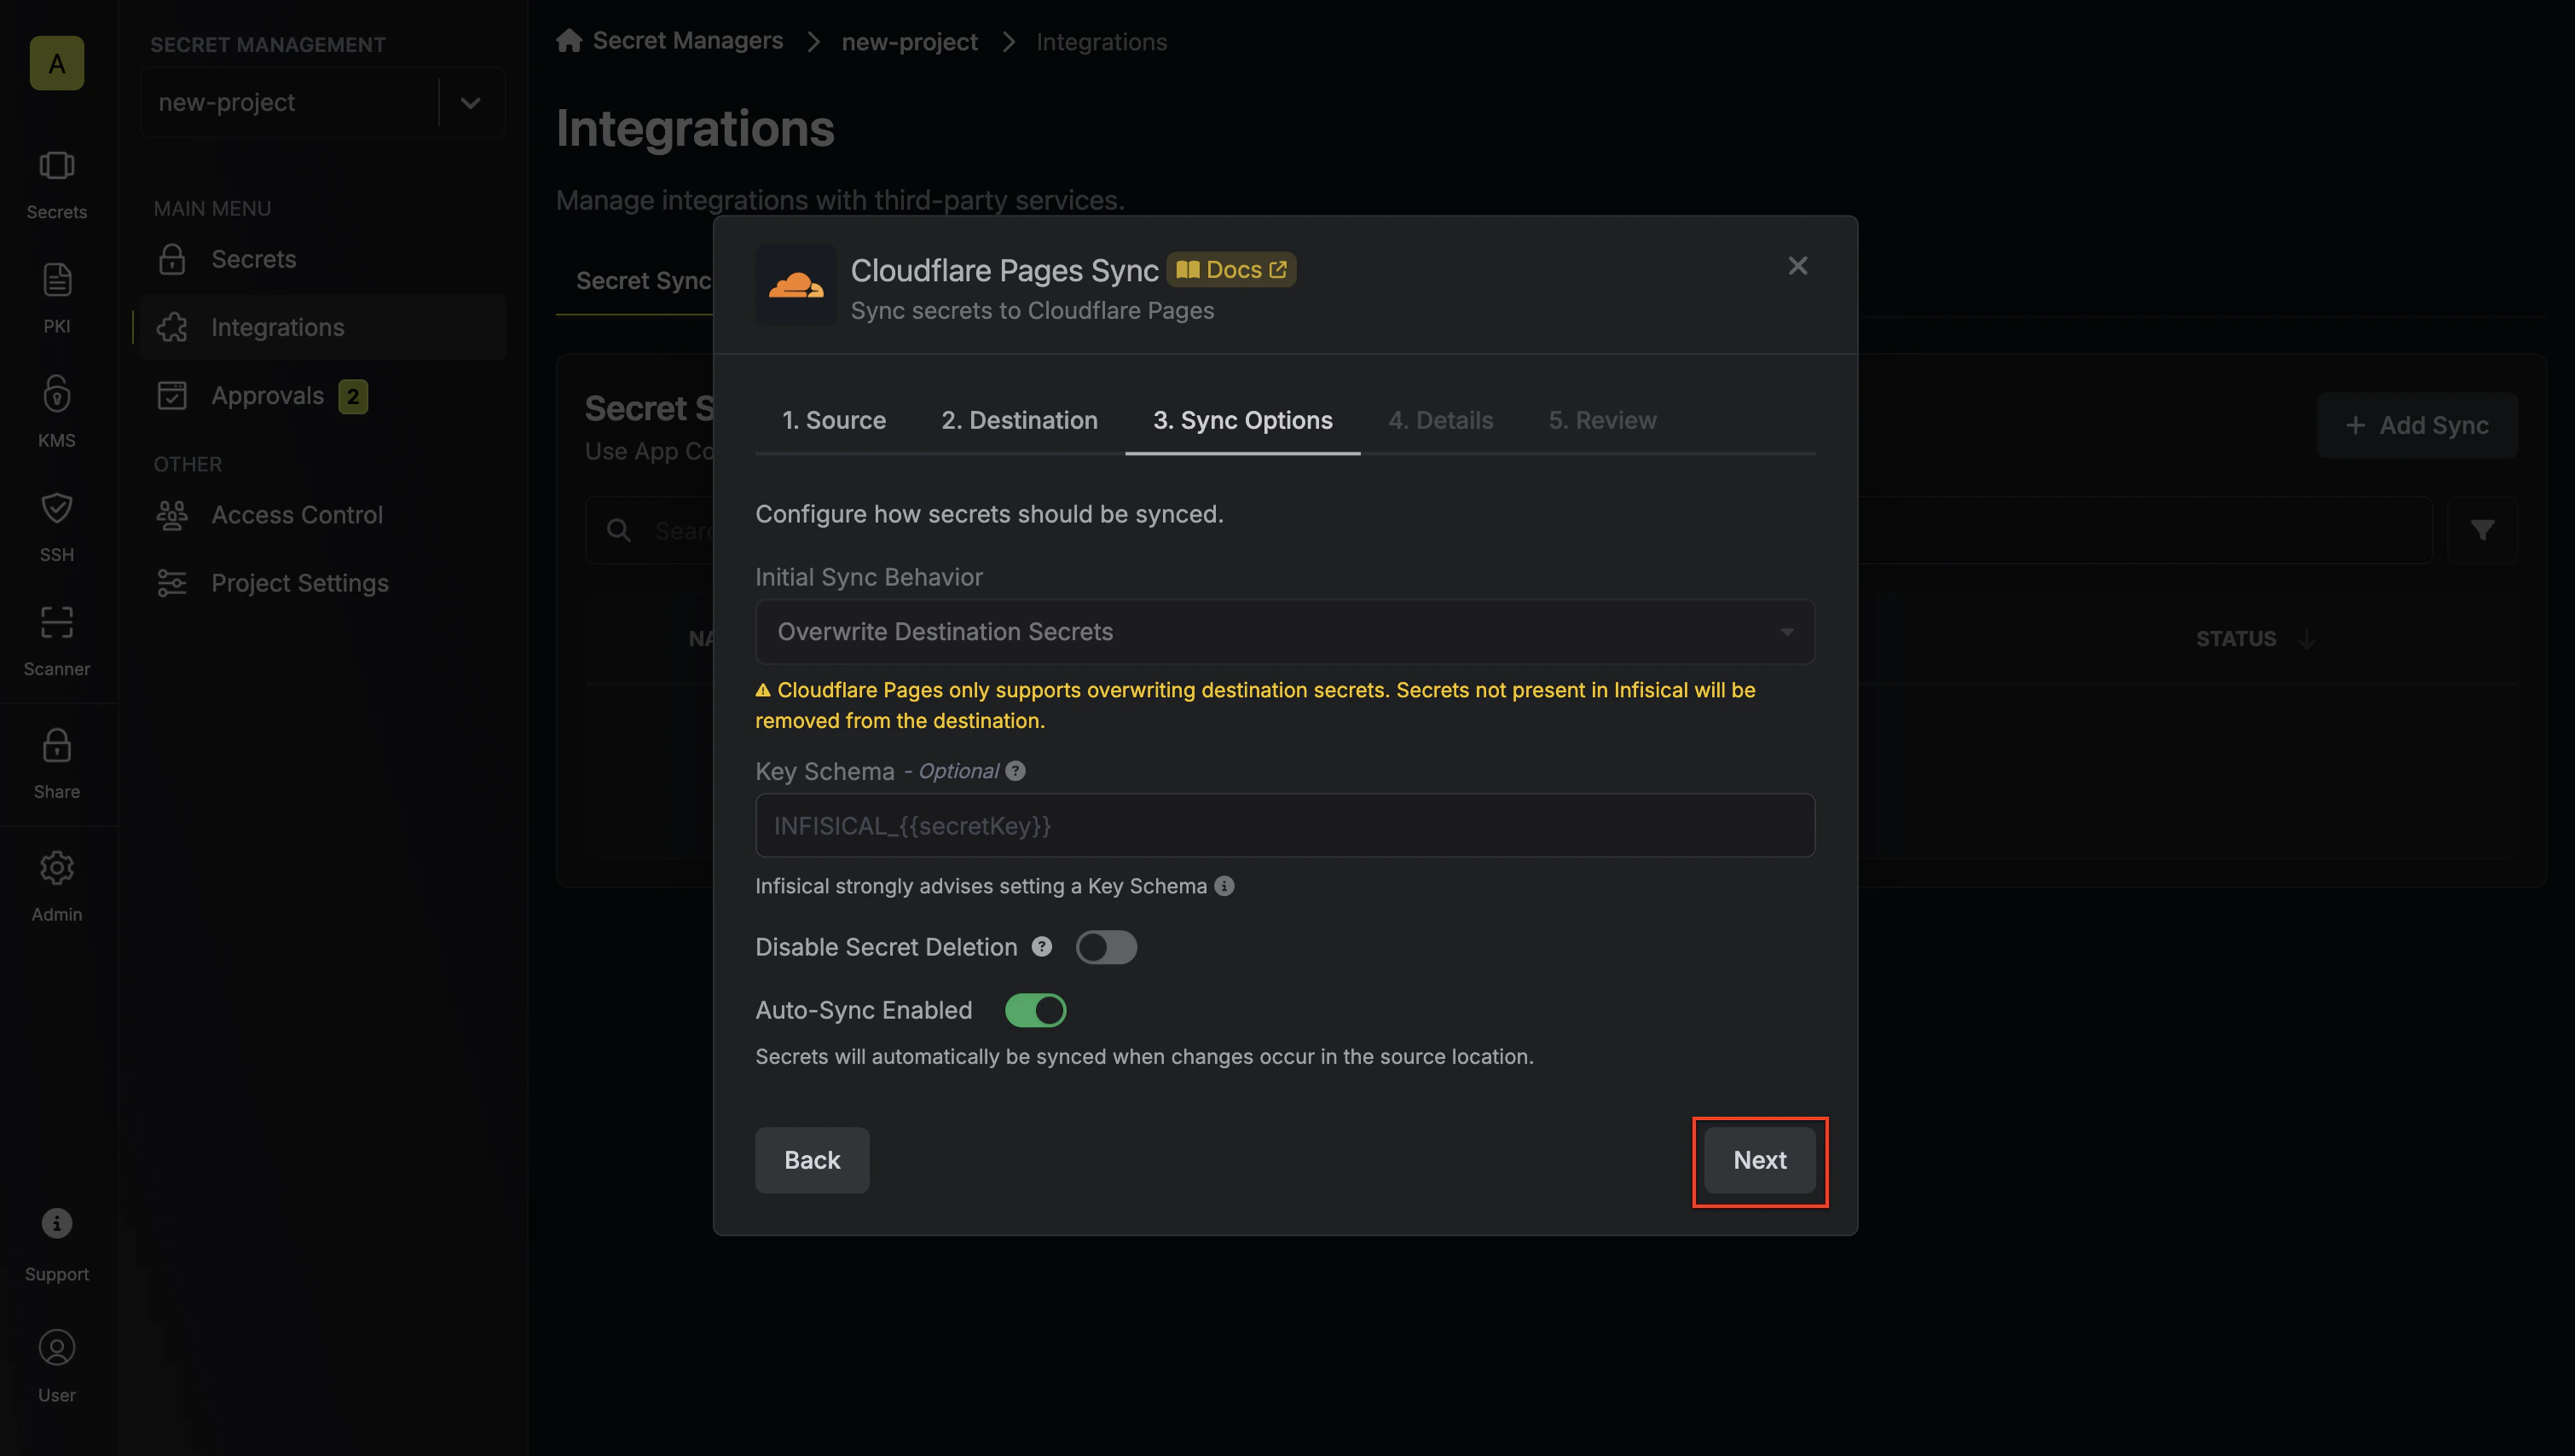2575x1456 pixels.
Task: Click the filter funnel icon
Action: pyautogui.click(x=2482, y=530)
